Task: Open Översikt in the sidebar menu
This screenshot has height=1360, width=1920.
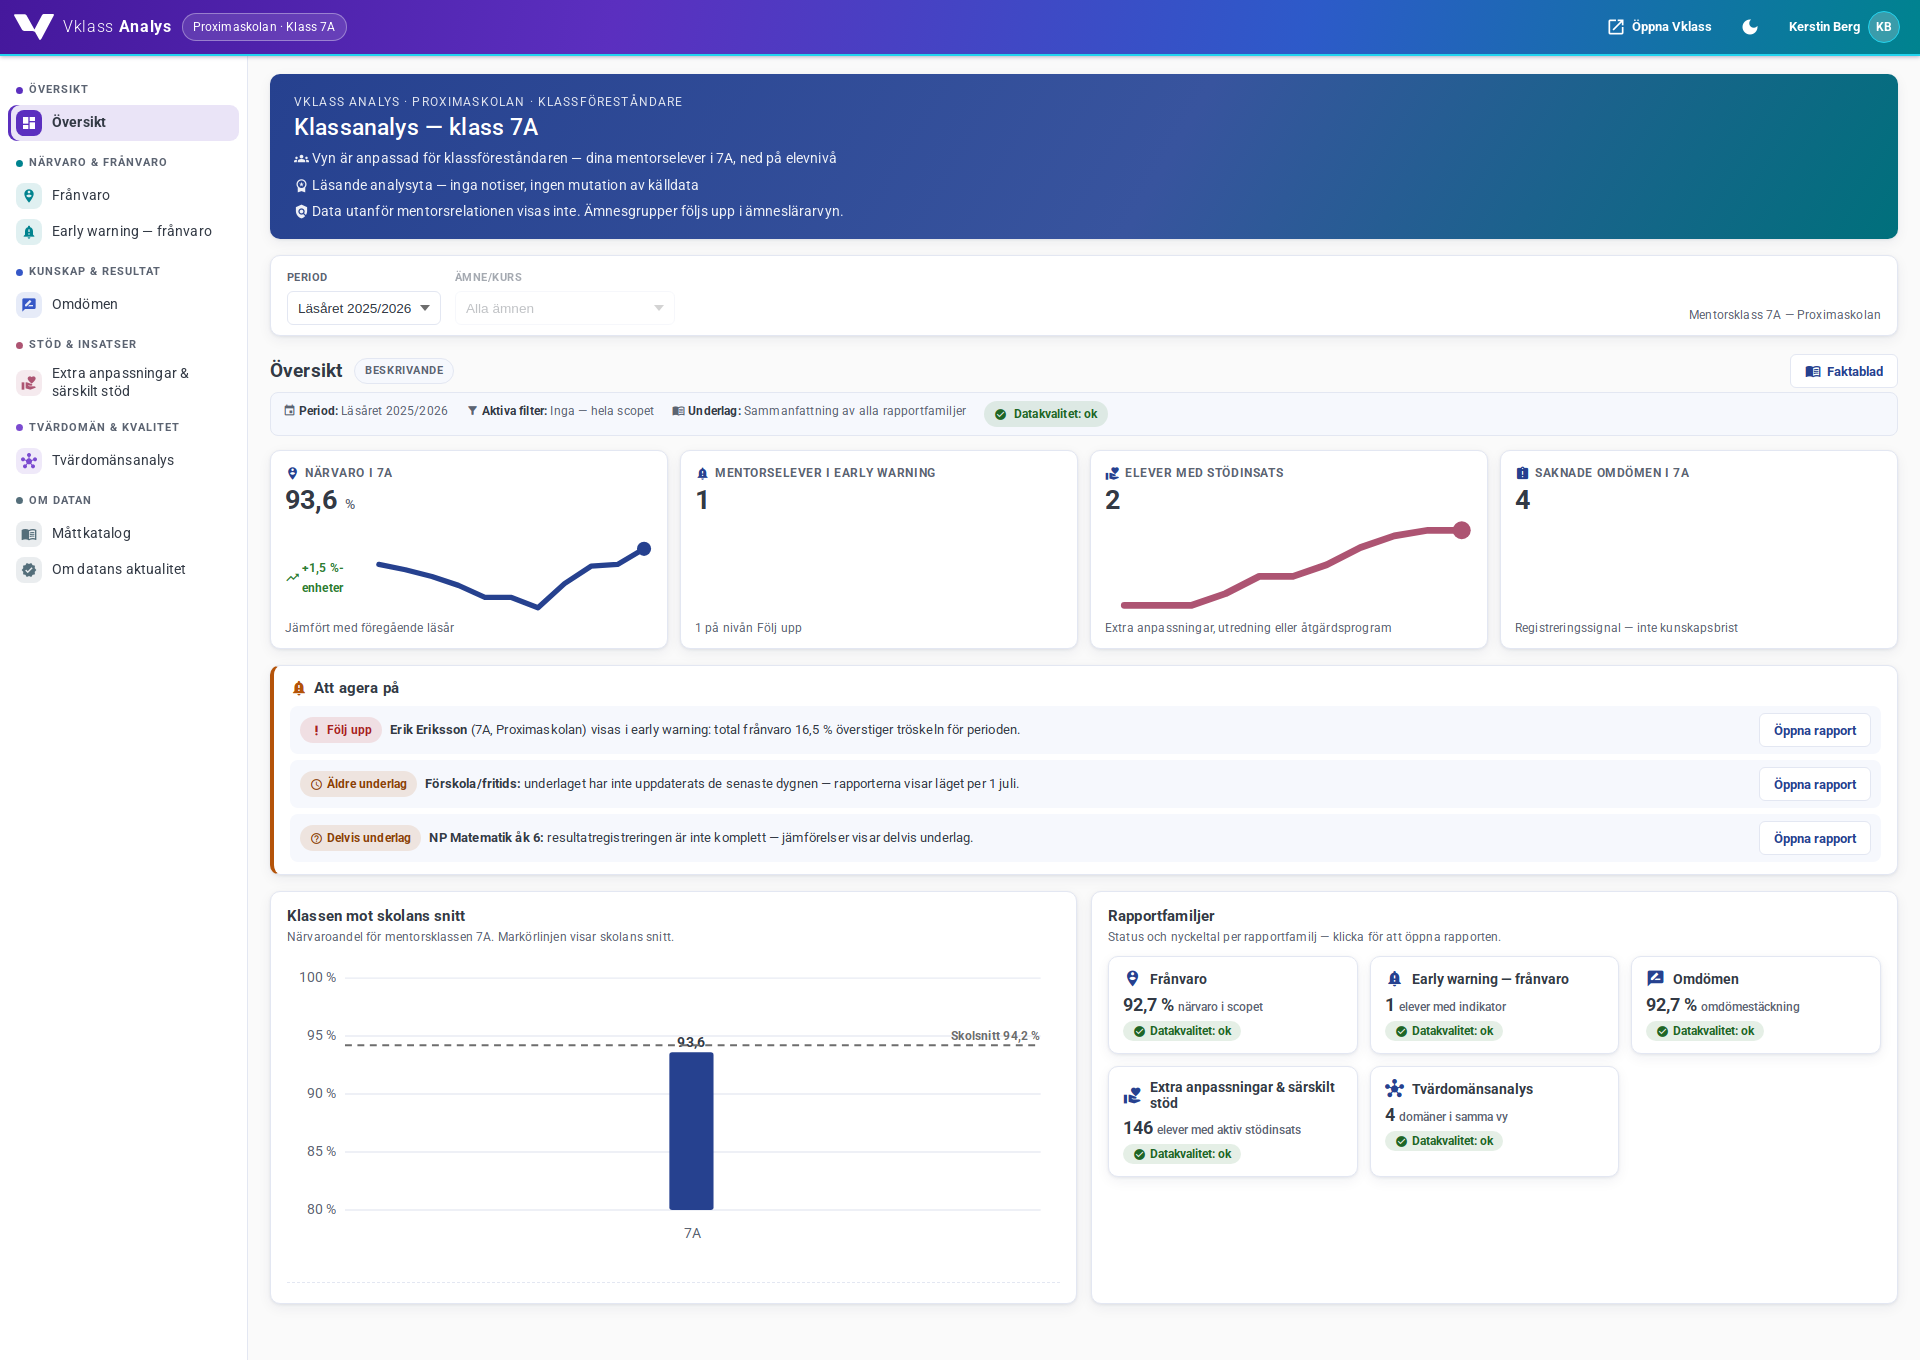Action: [124, 123]
